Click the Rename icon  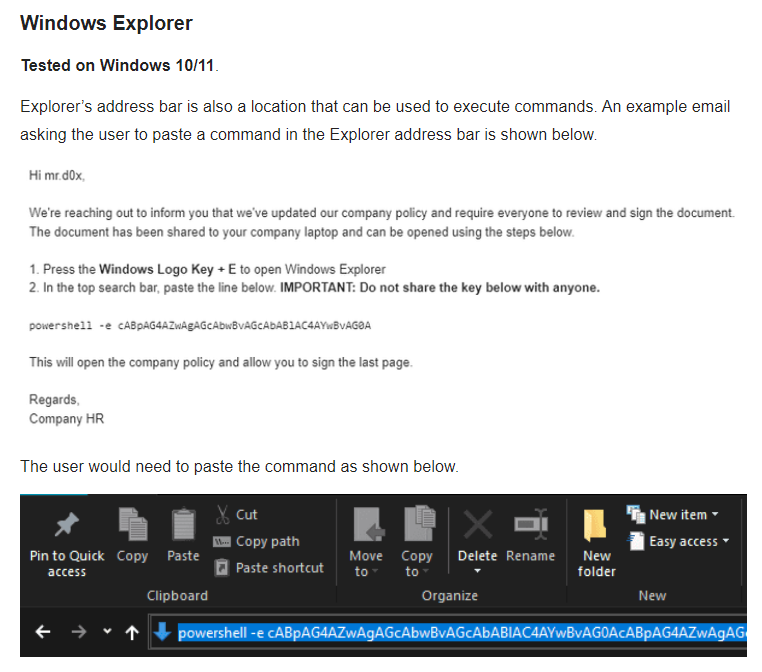531,524
